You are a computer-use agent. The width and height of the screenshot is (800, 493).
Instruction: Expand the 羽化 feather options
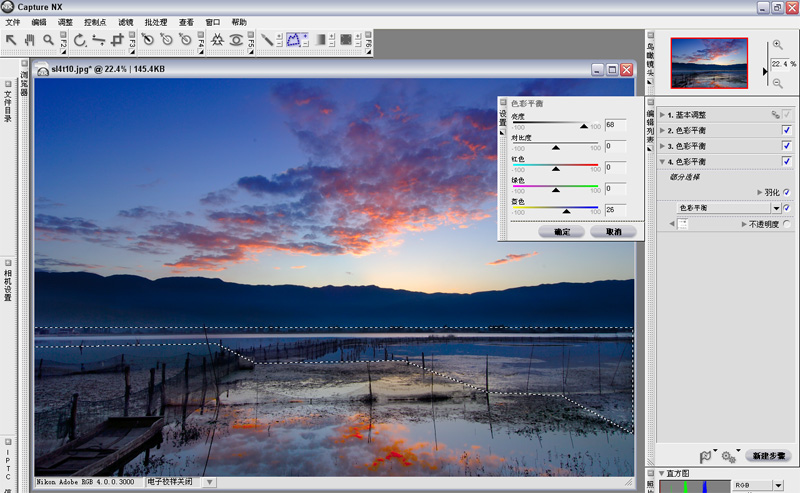(760, 192)
